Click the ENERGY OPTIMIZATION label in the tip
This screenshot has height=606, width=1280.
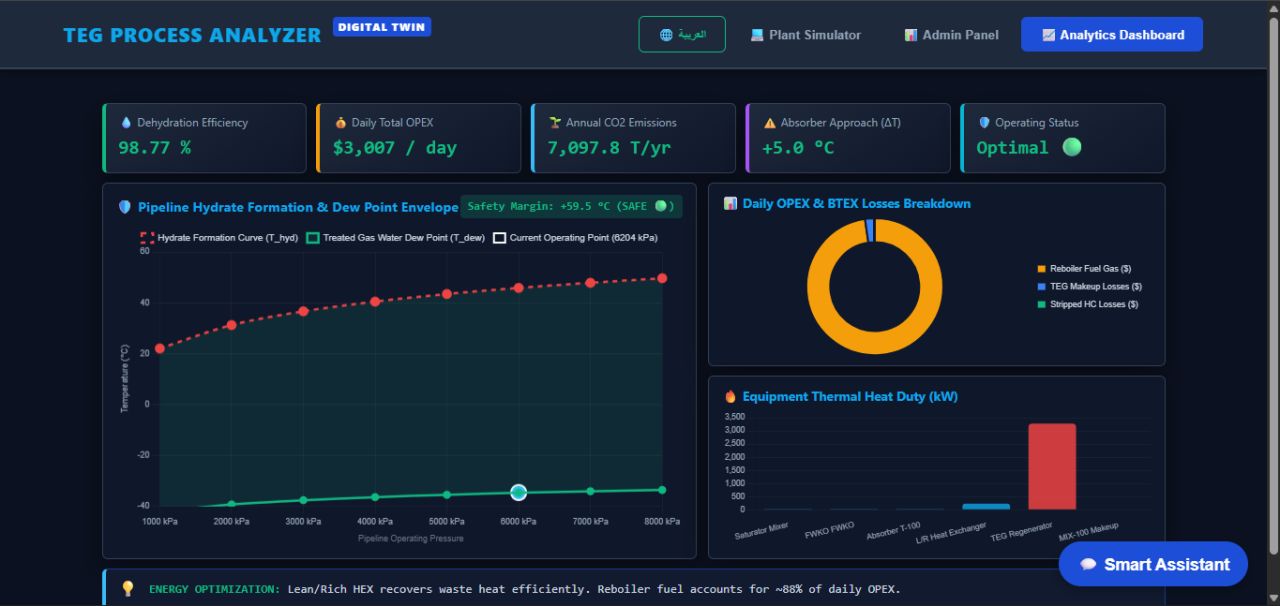tap(214, 589)
